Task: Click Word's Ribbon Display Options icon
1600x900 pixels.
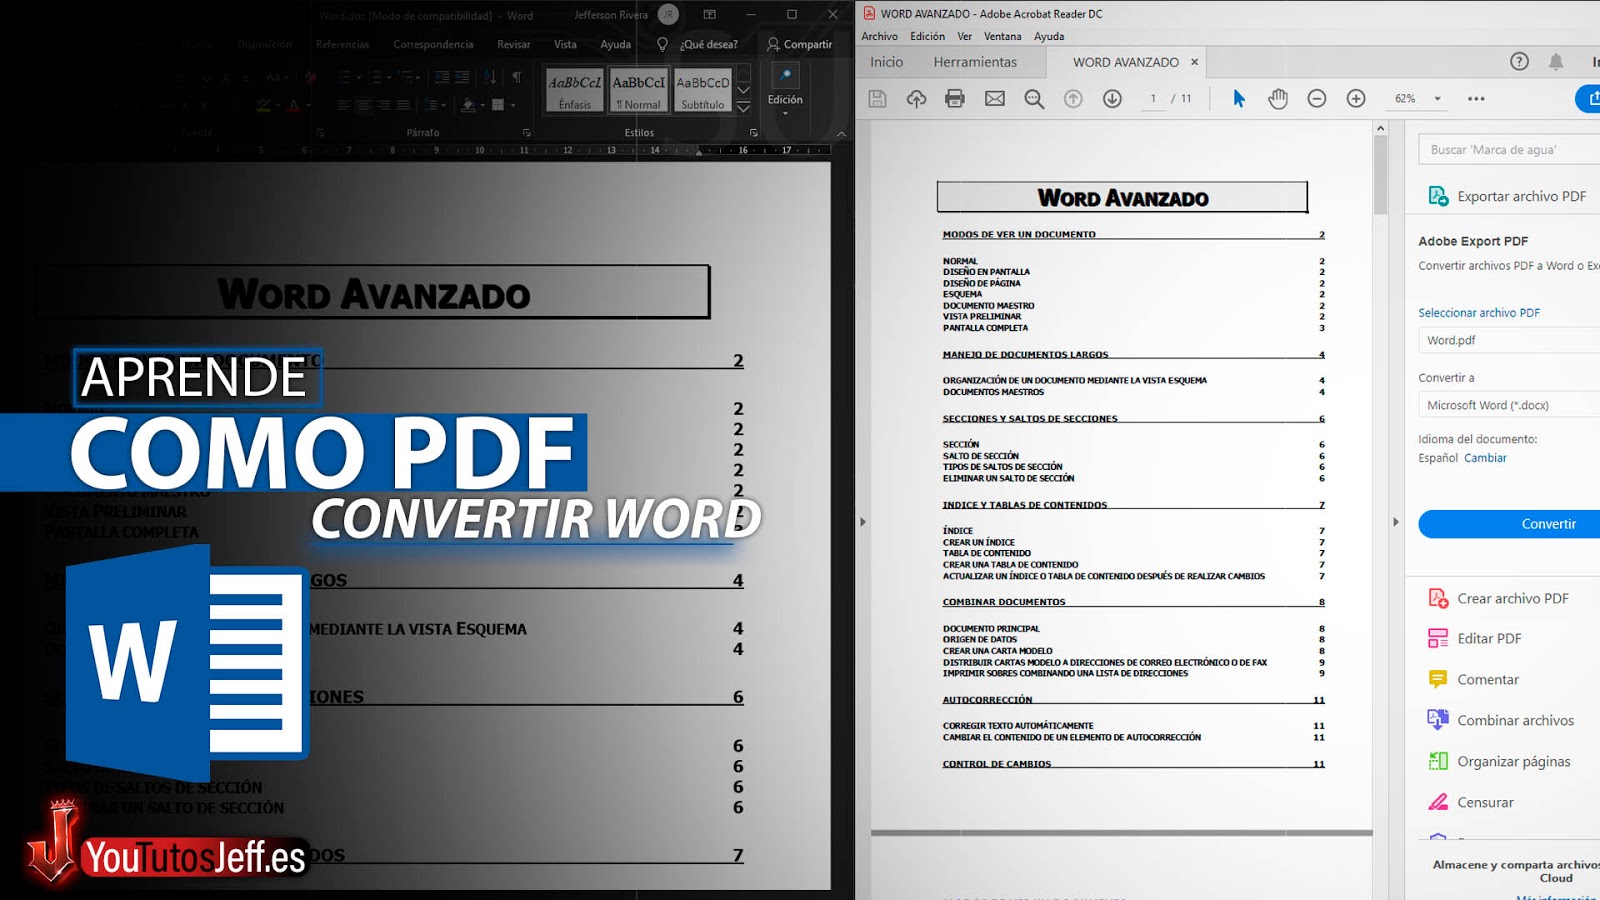Action: click(709, 14)
